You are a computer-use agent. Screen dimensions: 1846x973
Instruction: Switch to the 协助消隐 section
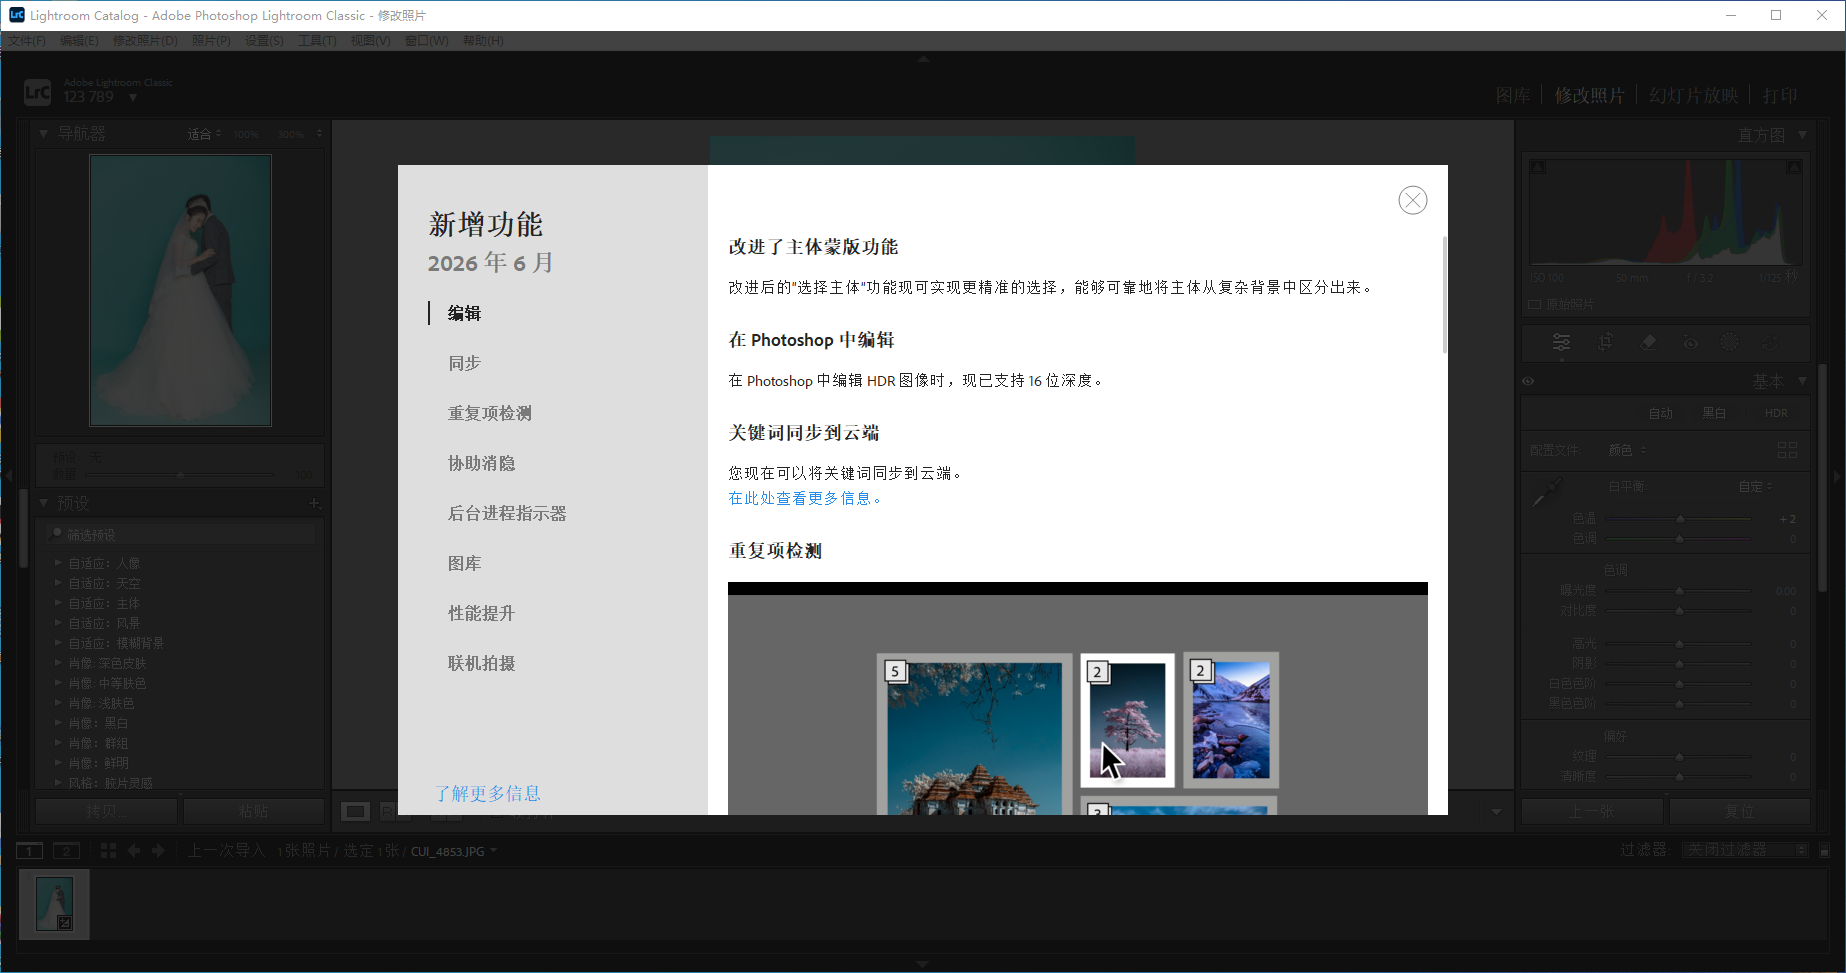coord(481,463)
